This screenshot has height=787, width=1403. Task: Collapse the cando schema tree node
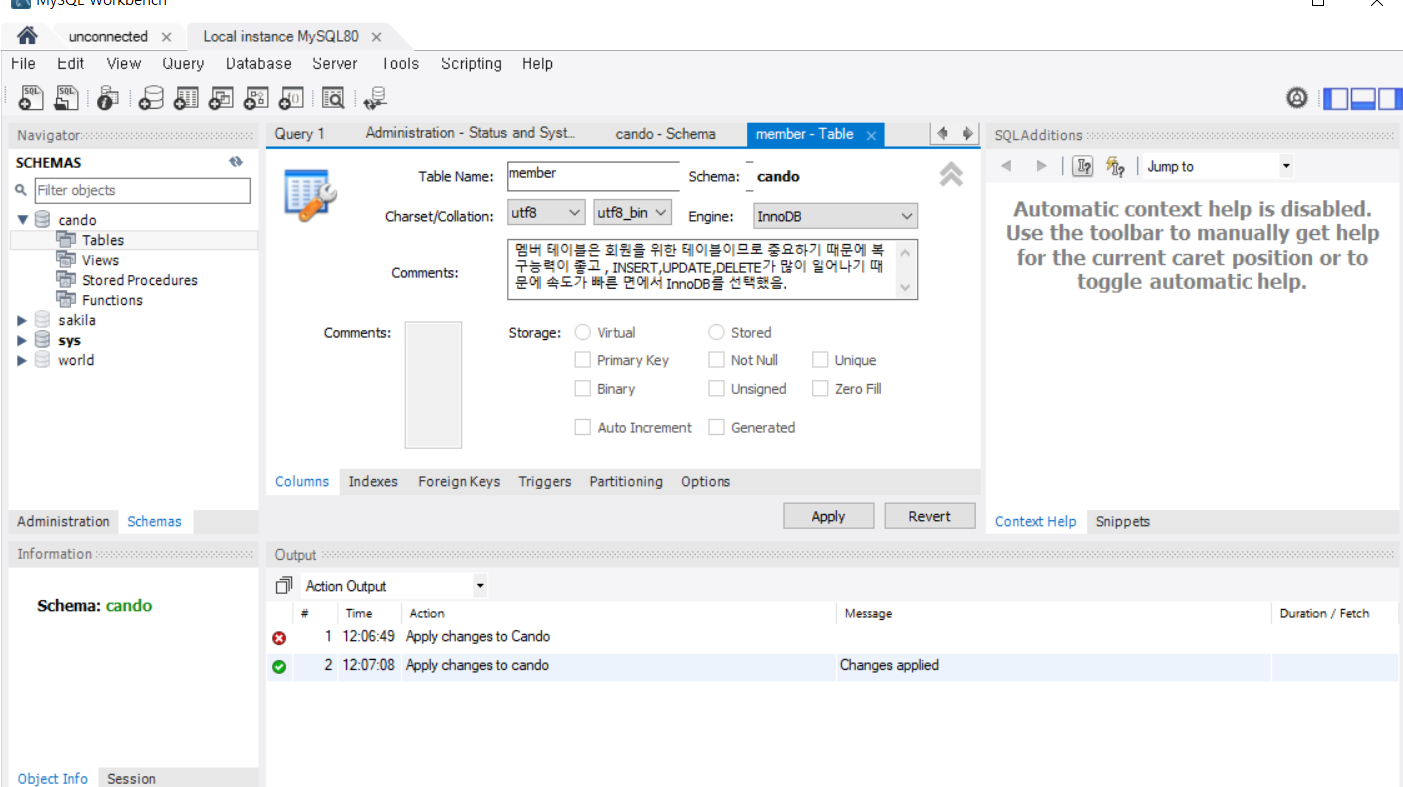point(23,220)
